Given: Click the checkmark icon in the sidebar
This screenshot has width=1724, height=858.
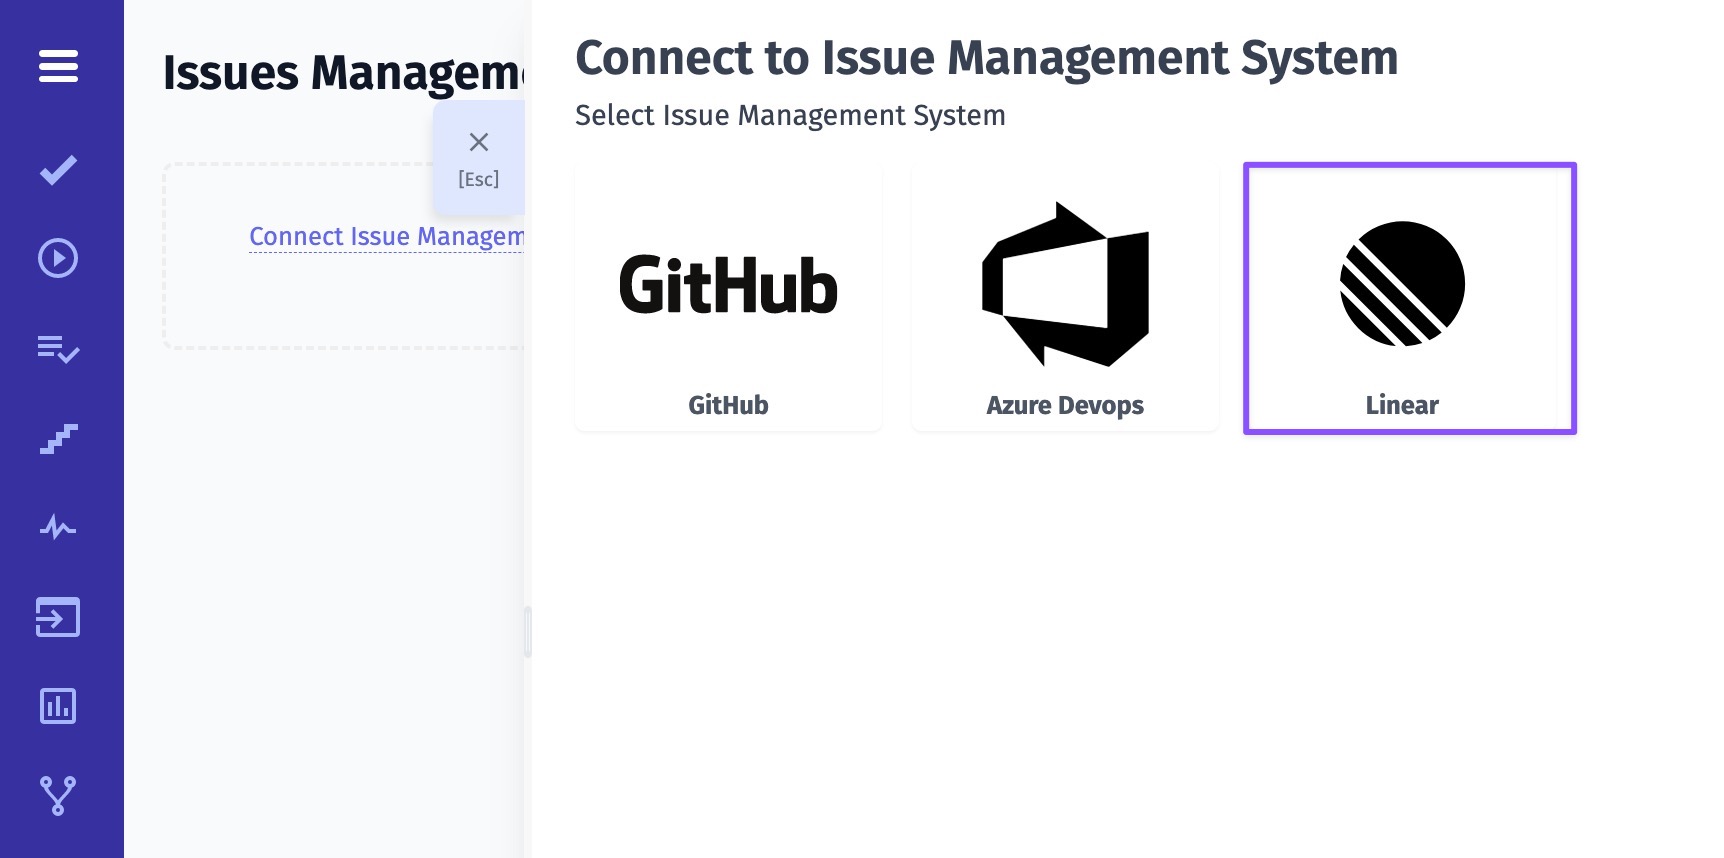Looking at the screenshot, I should (58, 170).
